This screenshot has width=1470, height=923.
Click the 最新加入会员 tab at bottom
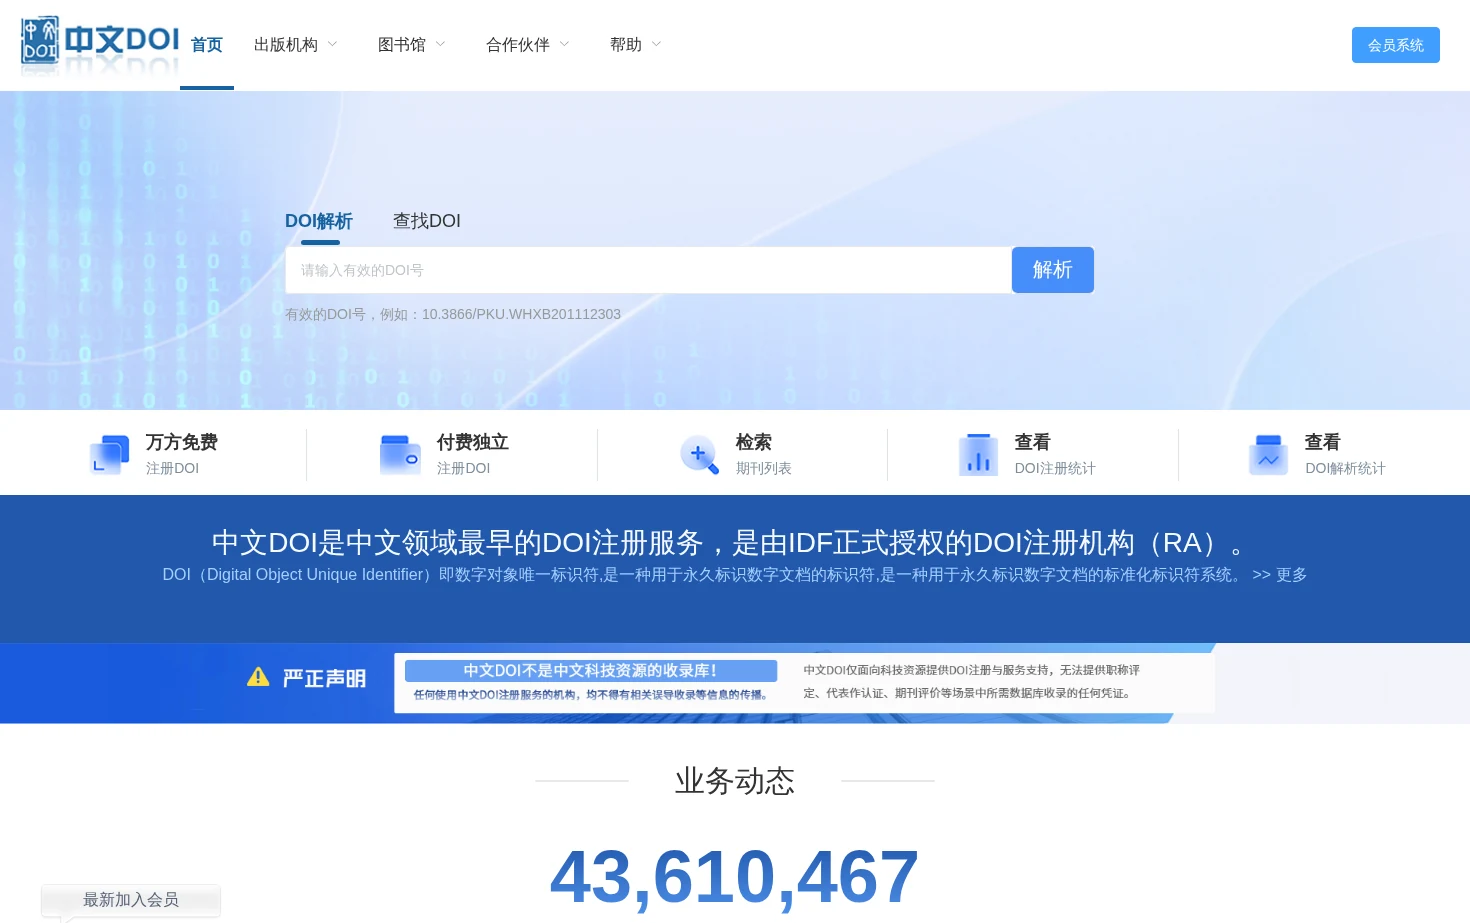[x=131, y=900]
